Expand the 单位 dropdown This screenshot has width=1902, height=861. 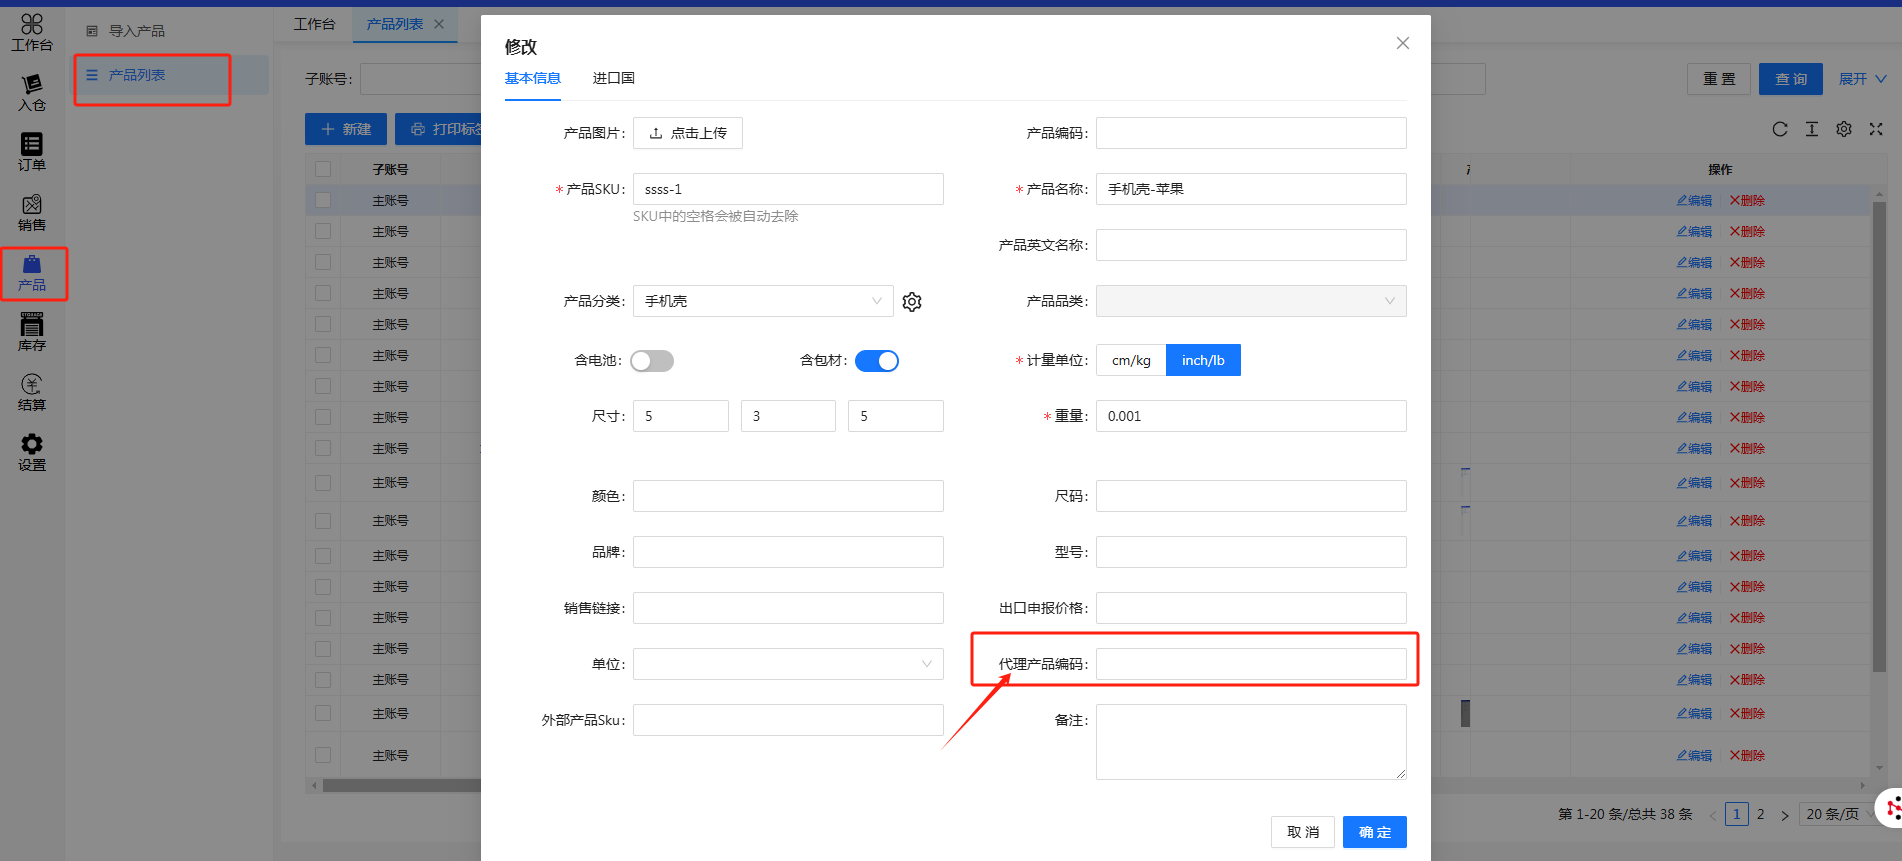click(788, 664)
